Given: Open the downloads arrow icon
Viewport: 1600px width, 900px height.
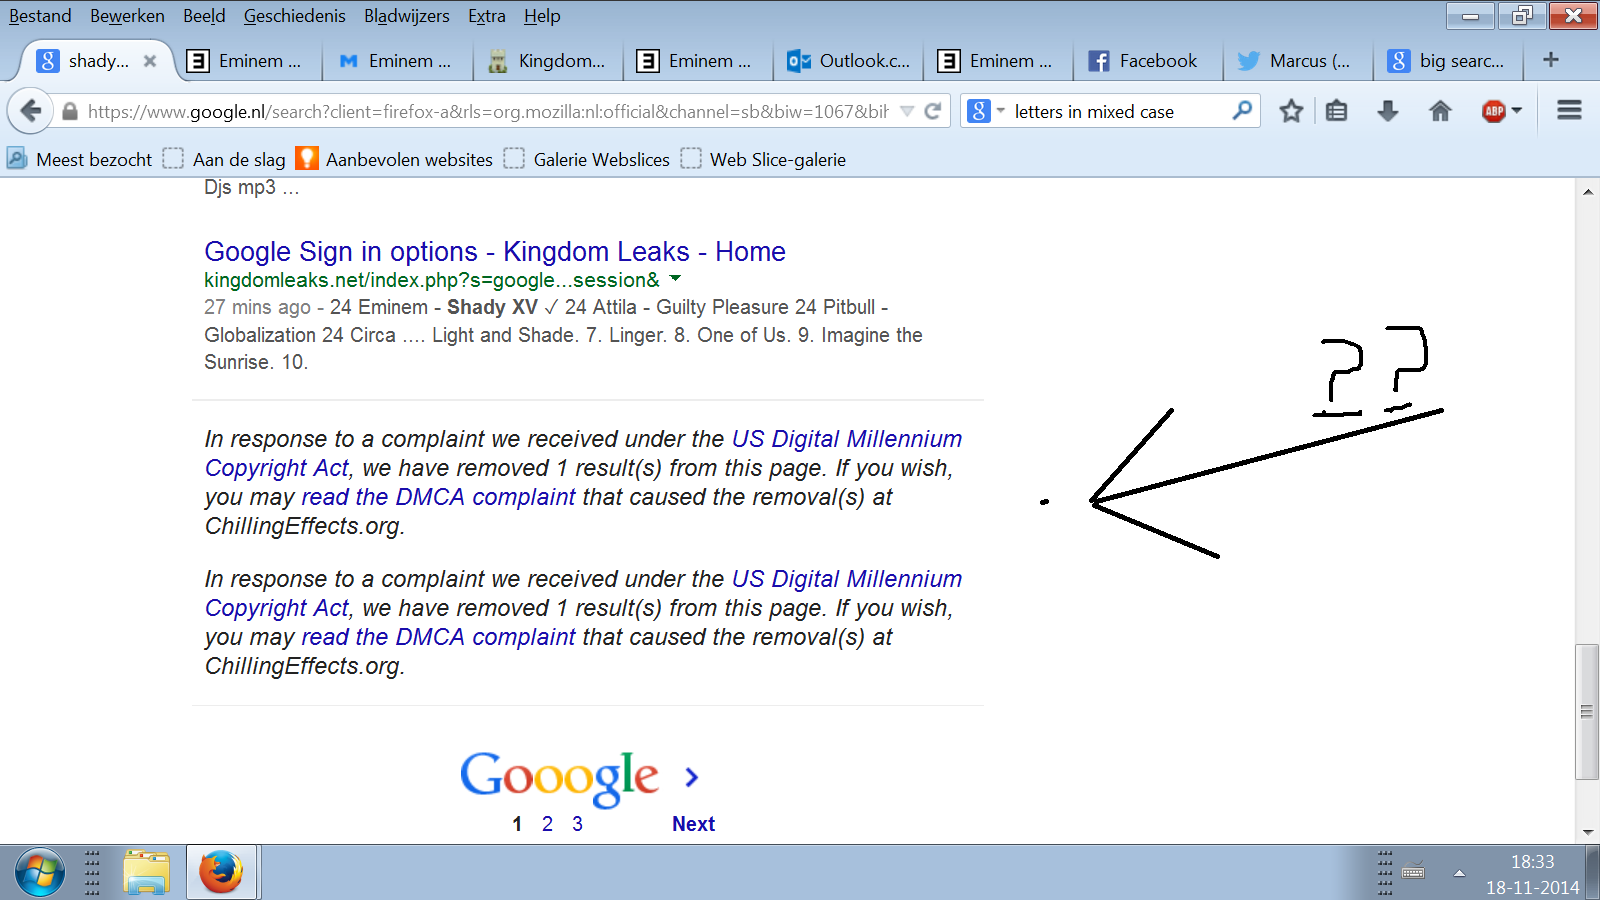Looking at the screenshot, I should pyautogui.click(x=1388, y=111).
